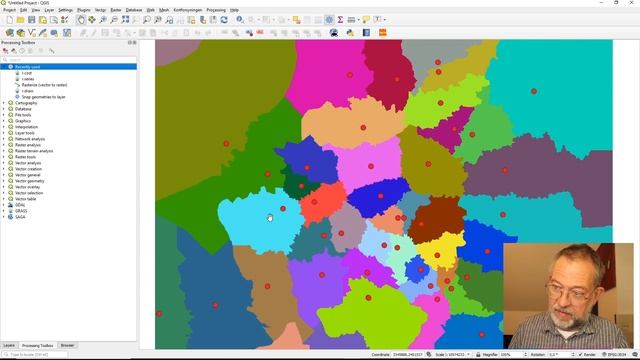Click the Toolbox options wrench icon
The height and width of the screenshot is (360, 640).
pos(52,51)
